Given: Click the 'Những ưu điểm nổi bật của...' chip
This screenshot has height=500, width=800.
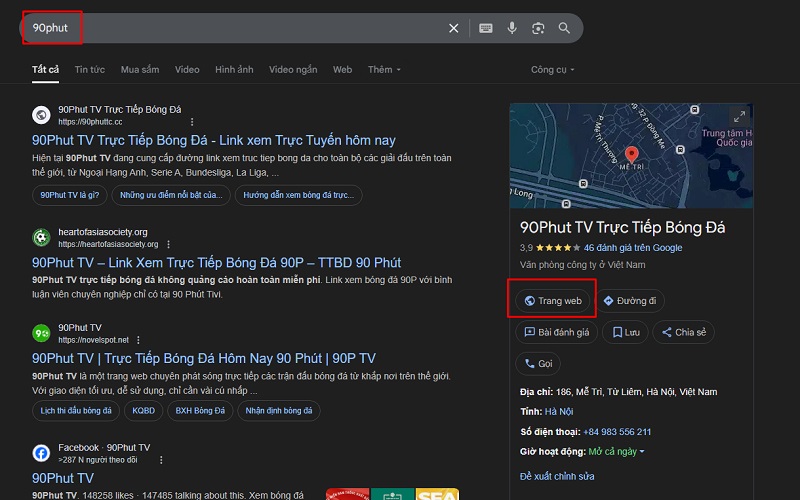Looking at the screenshot, I should pyautogui.click(x=171, y=195).
